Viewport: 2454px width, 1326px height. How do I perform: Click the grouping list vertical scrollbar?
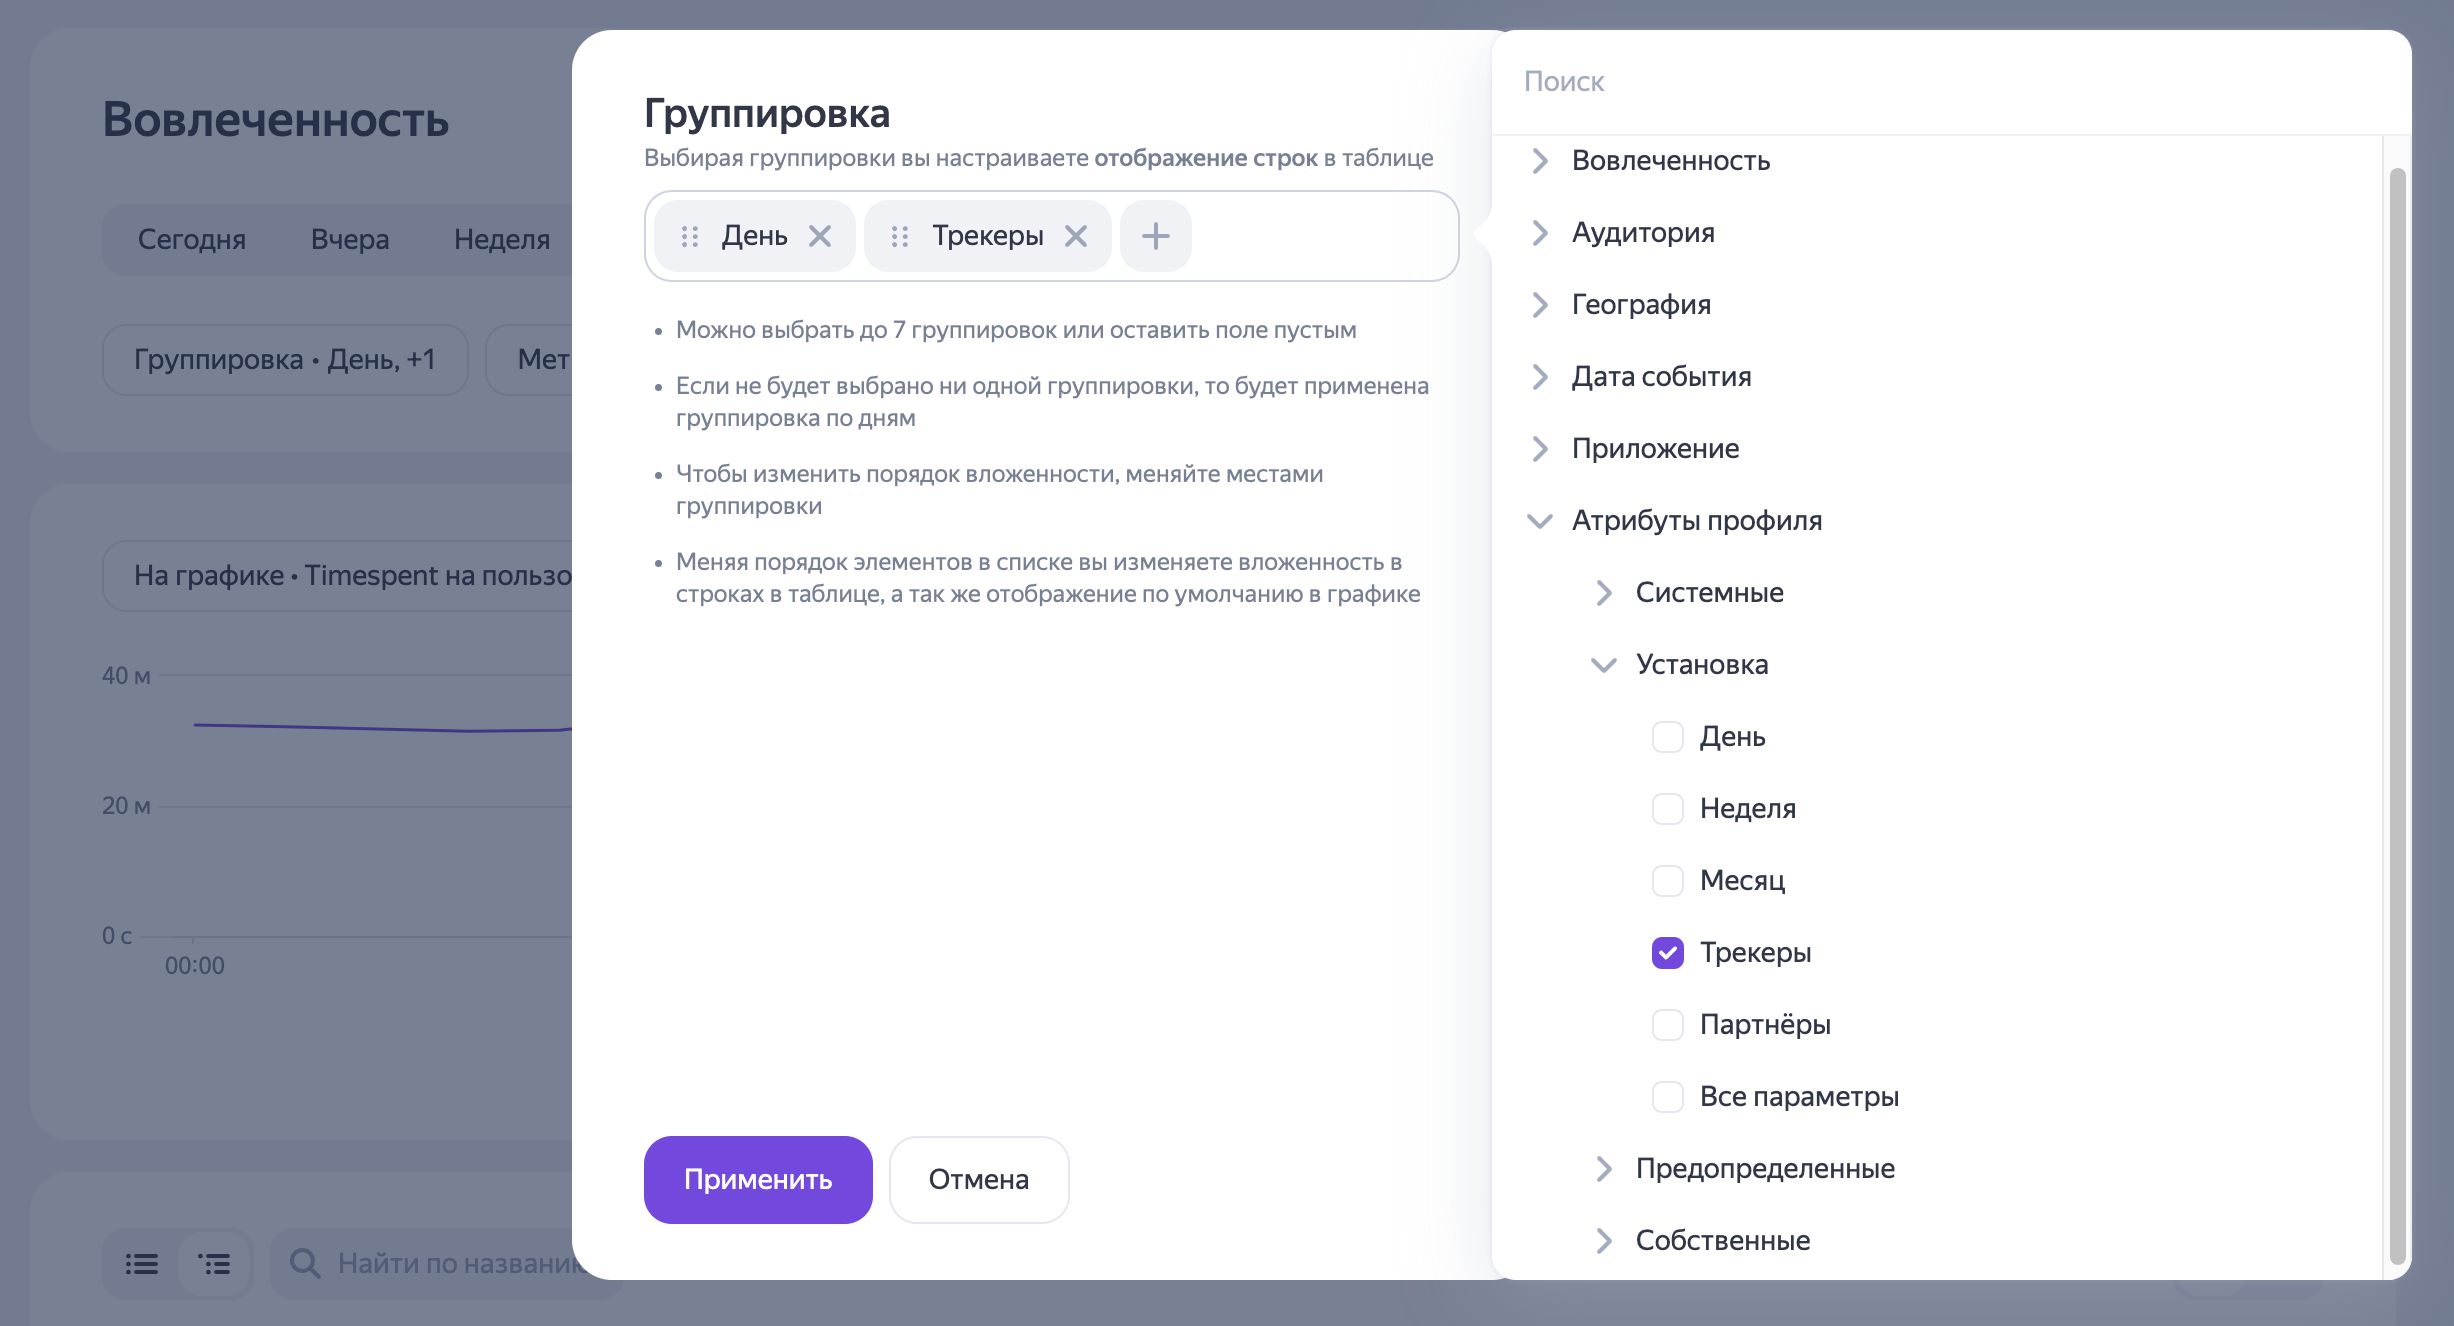point(2397,716)
